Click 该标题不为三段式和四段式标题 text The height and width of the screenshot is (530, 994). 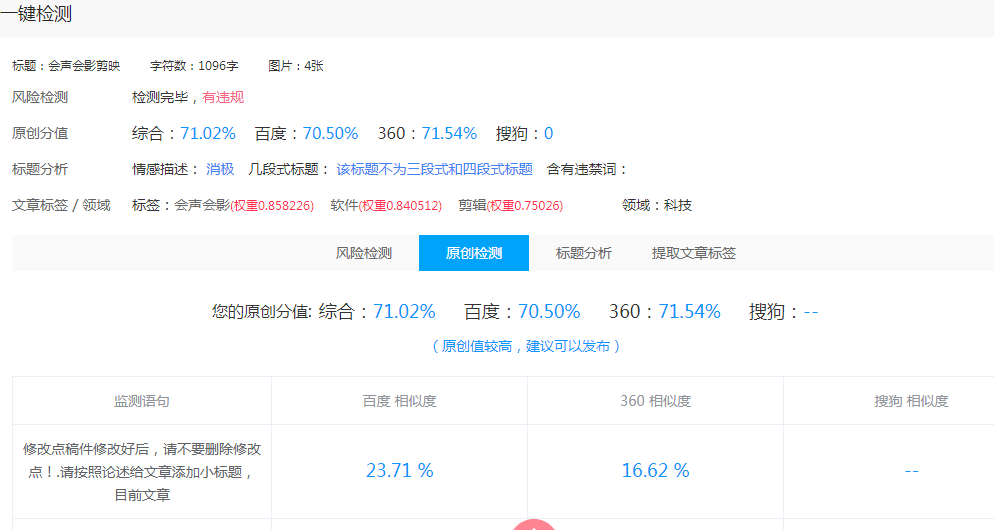click(x=434, y=169)
